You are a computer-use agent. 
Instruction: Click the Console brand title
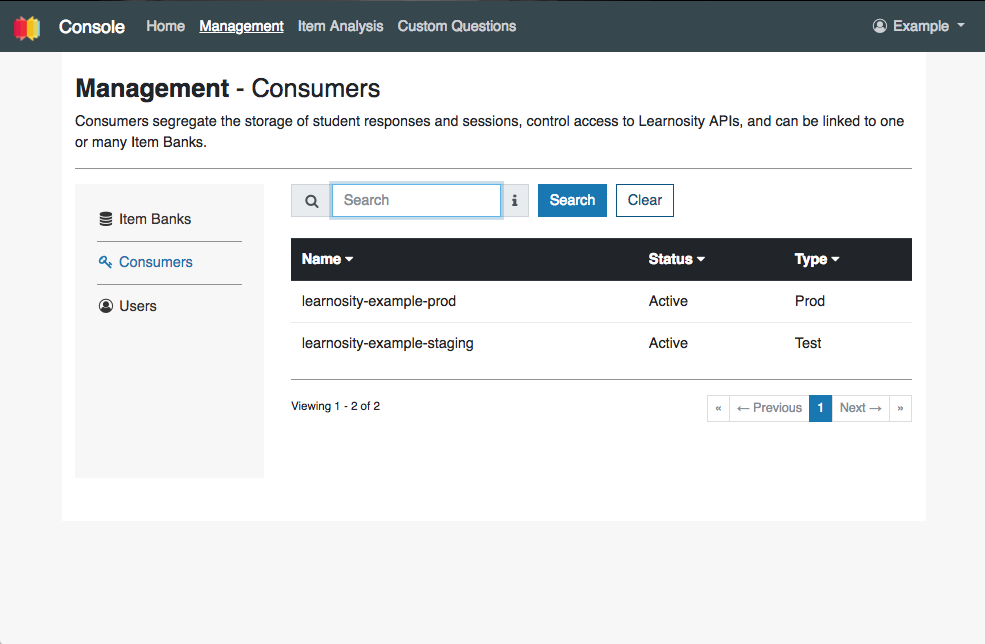[92, 26]
